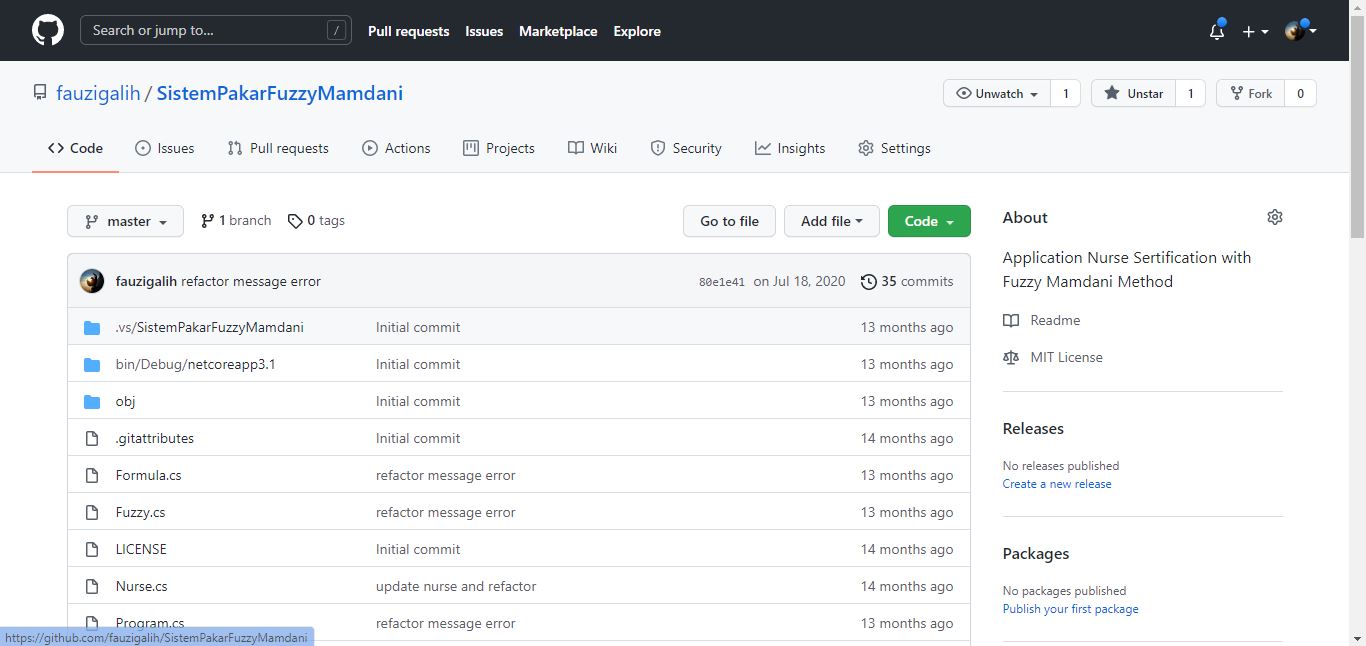Open the GitHub home logo

(48, 30)
